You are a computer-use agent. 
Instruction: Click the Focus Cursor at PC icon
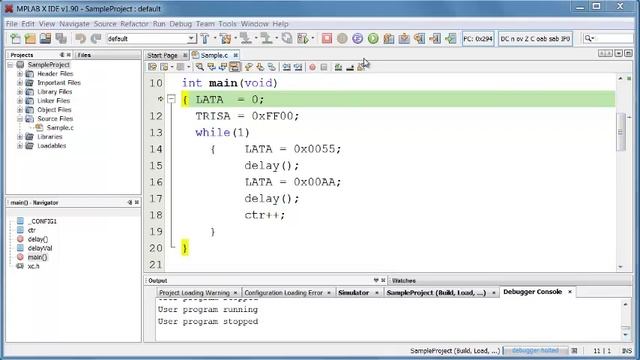click(x=451, y=39)
